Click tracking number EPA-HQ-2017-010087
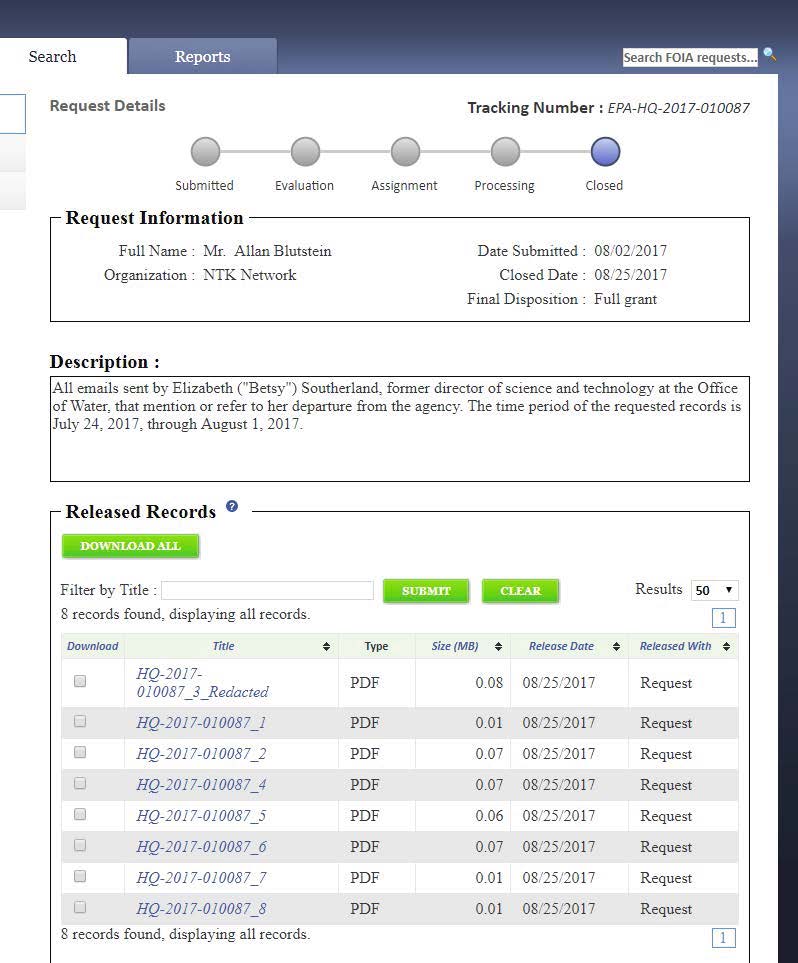Viewport: 798px width, 963px height. pyautogui.click(x=678, y=108)
